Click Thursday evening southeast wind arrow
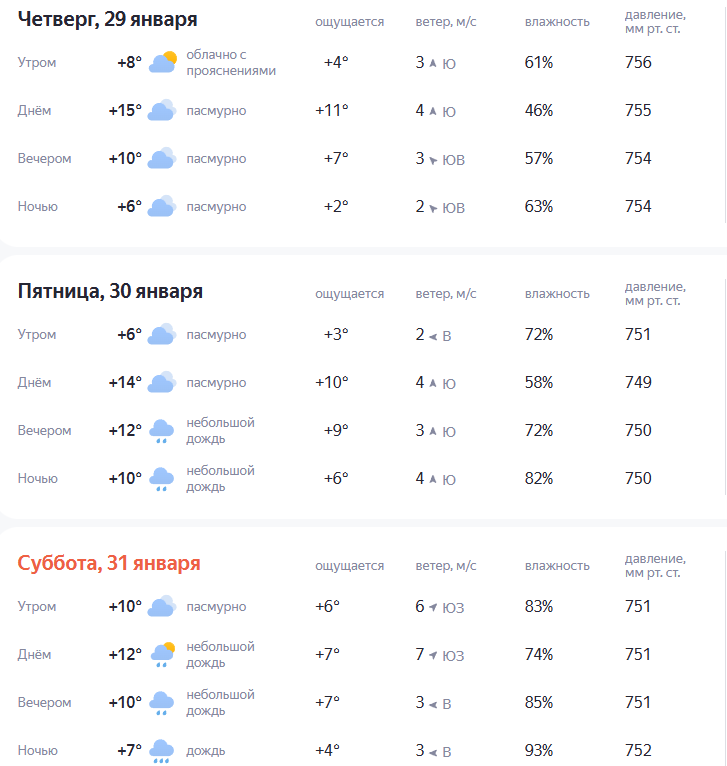Screen dimensions: 727x766 (x=433, y=160)
